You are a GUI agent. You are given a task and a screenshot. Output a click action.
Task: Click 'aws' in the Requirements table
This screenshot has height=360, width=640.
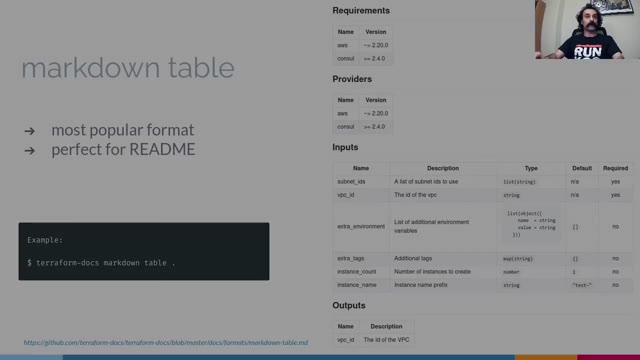click(342, 45)
